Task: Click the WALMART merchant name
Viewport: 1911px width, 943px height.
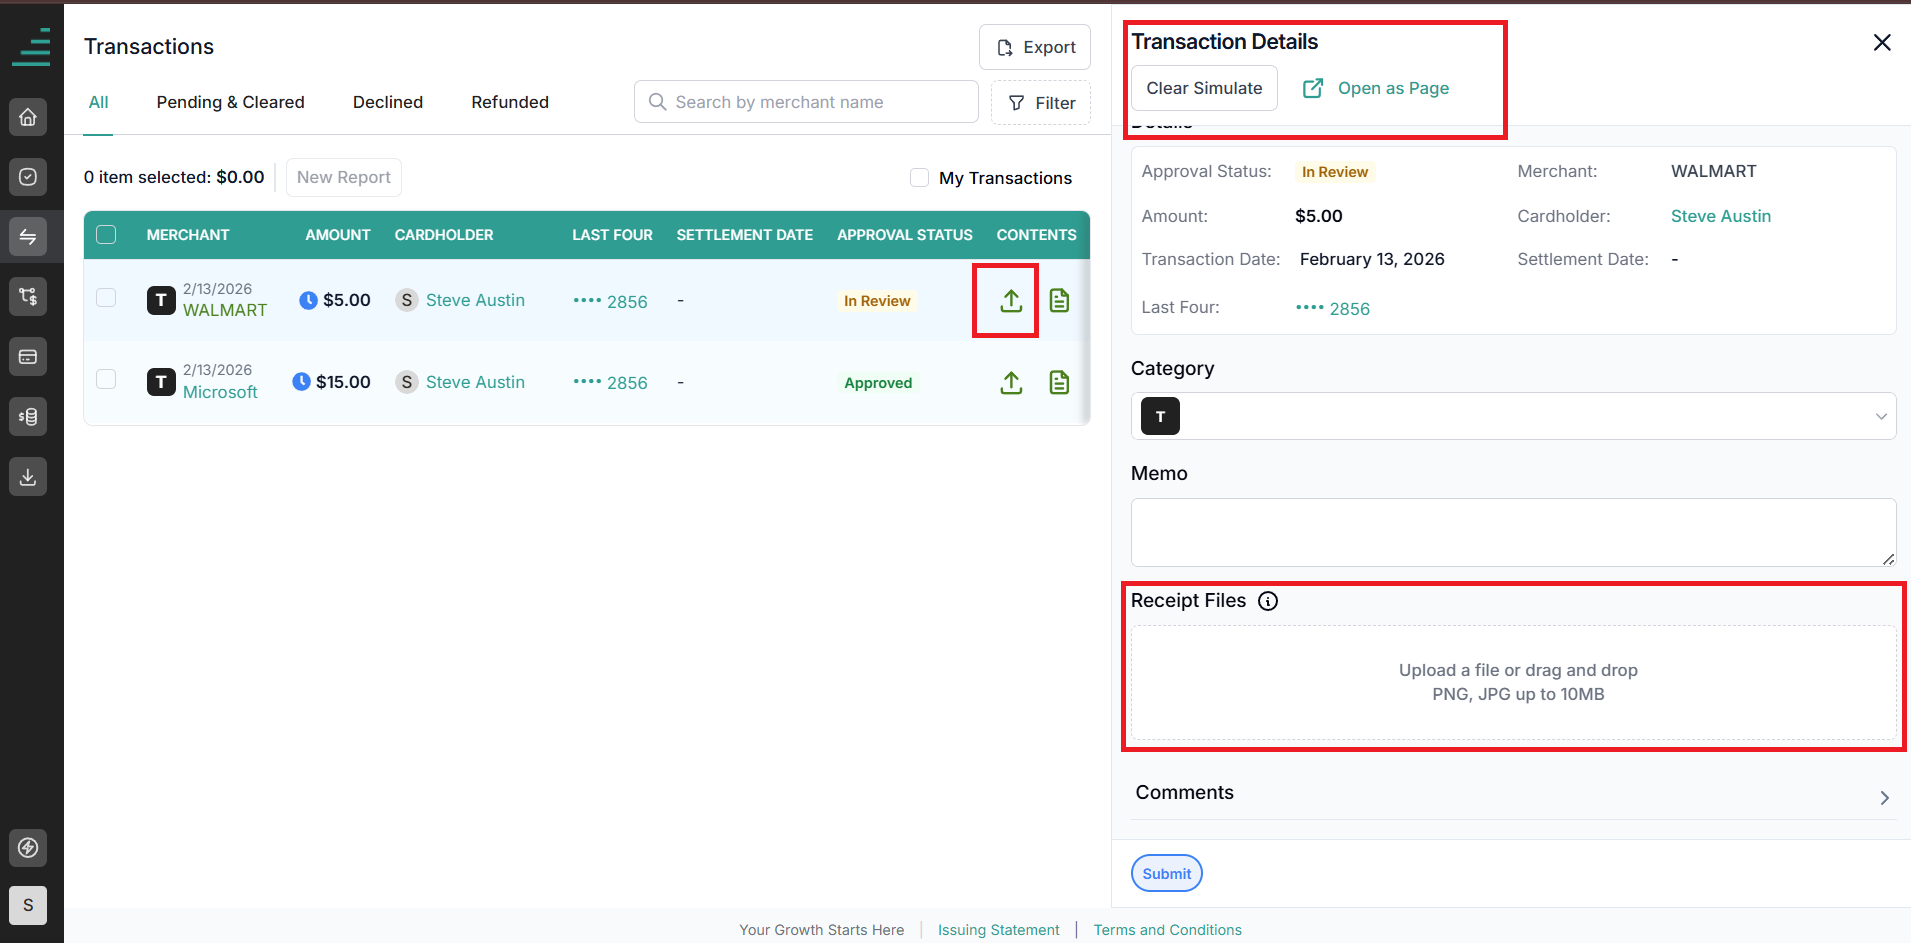Action: click(225, 310)
